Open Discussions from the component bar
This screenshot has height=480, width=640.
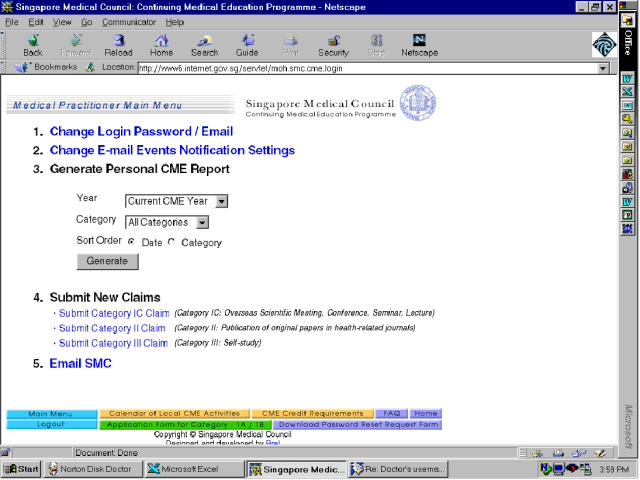point(579,453)
